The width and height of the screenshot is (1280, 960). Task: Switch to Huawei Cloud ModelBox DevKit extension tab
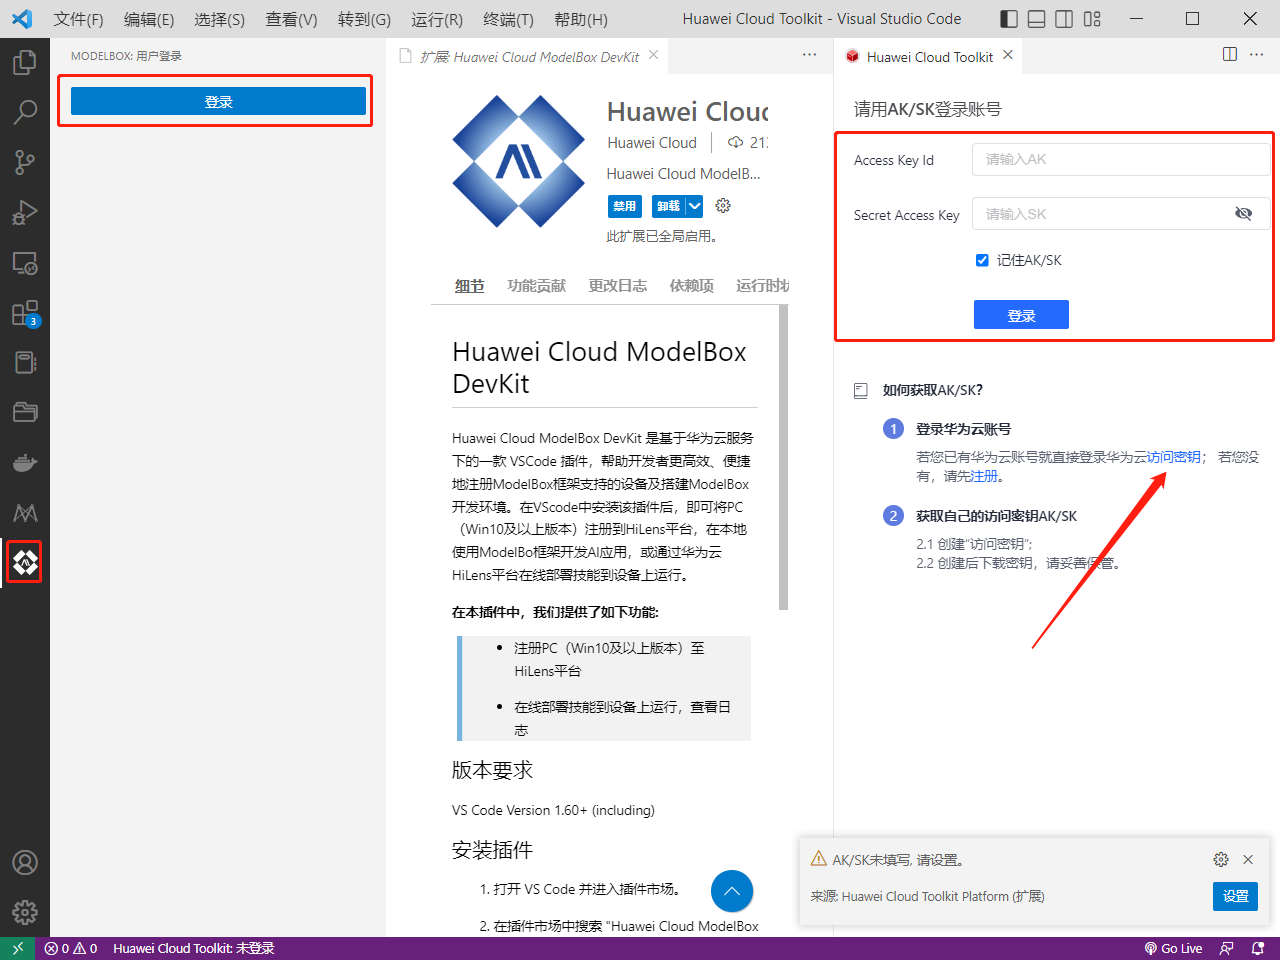coord(528,57)
